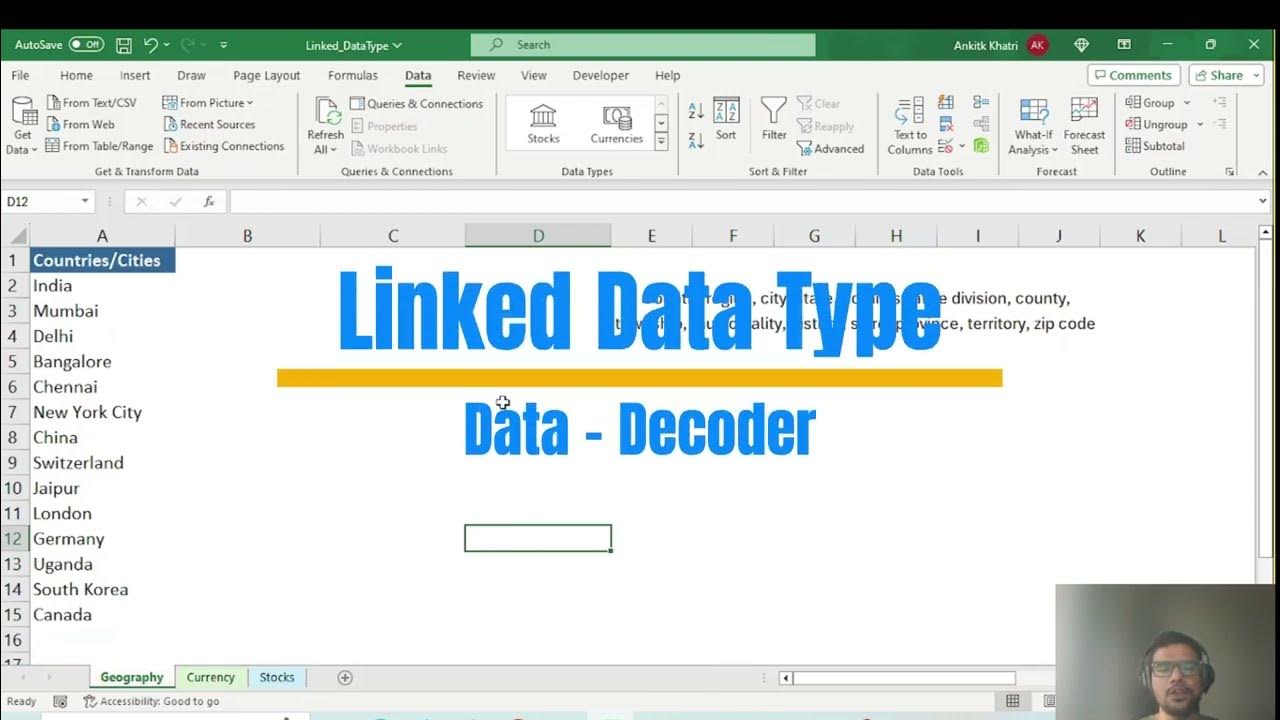Select cell containing New York City
The height and width of the screenshot is (720, 1280).
click(x=102, y=412)
